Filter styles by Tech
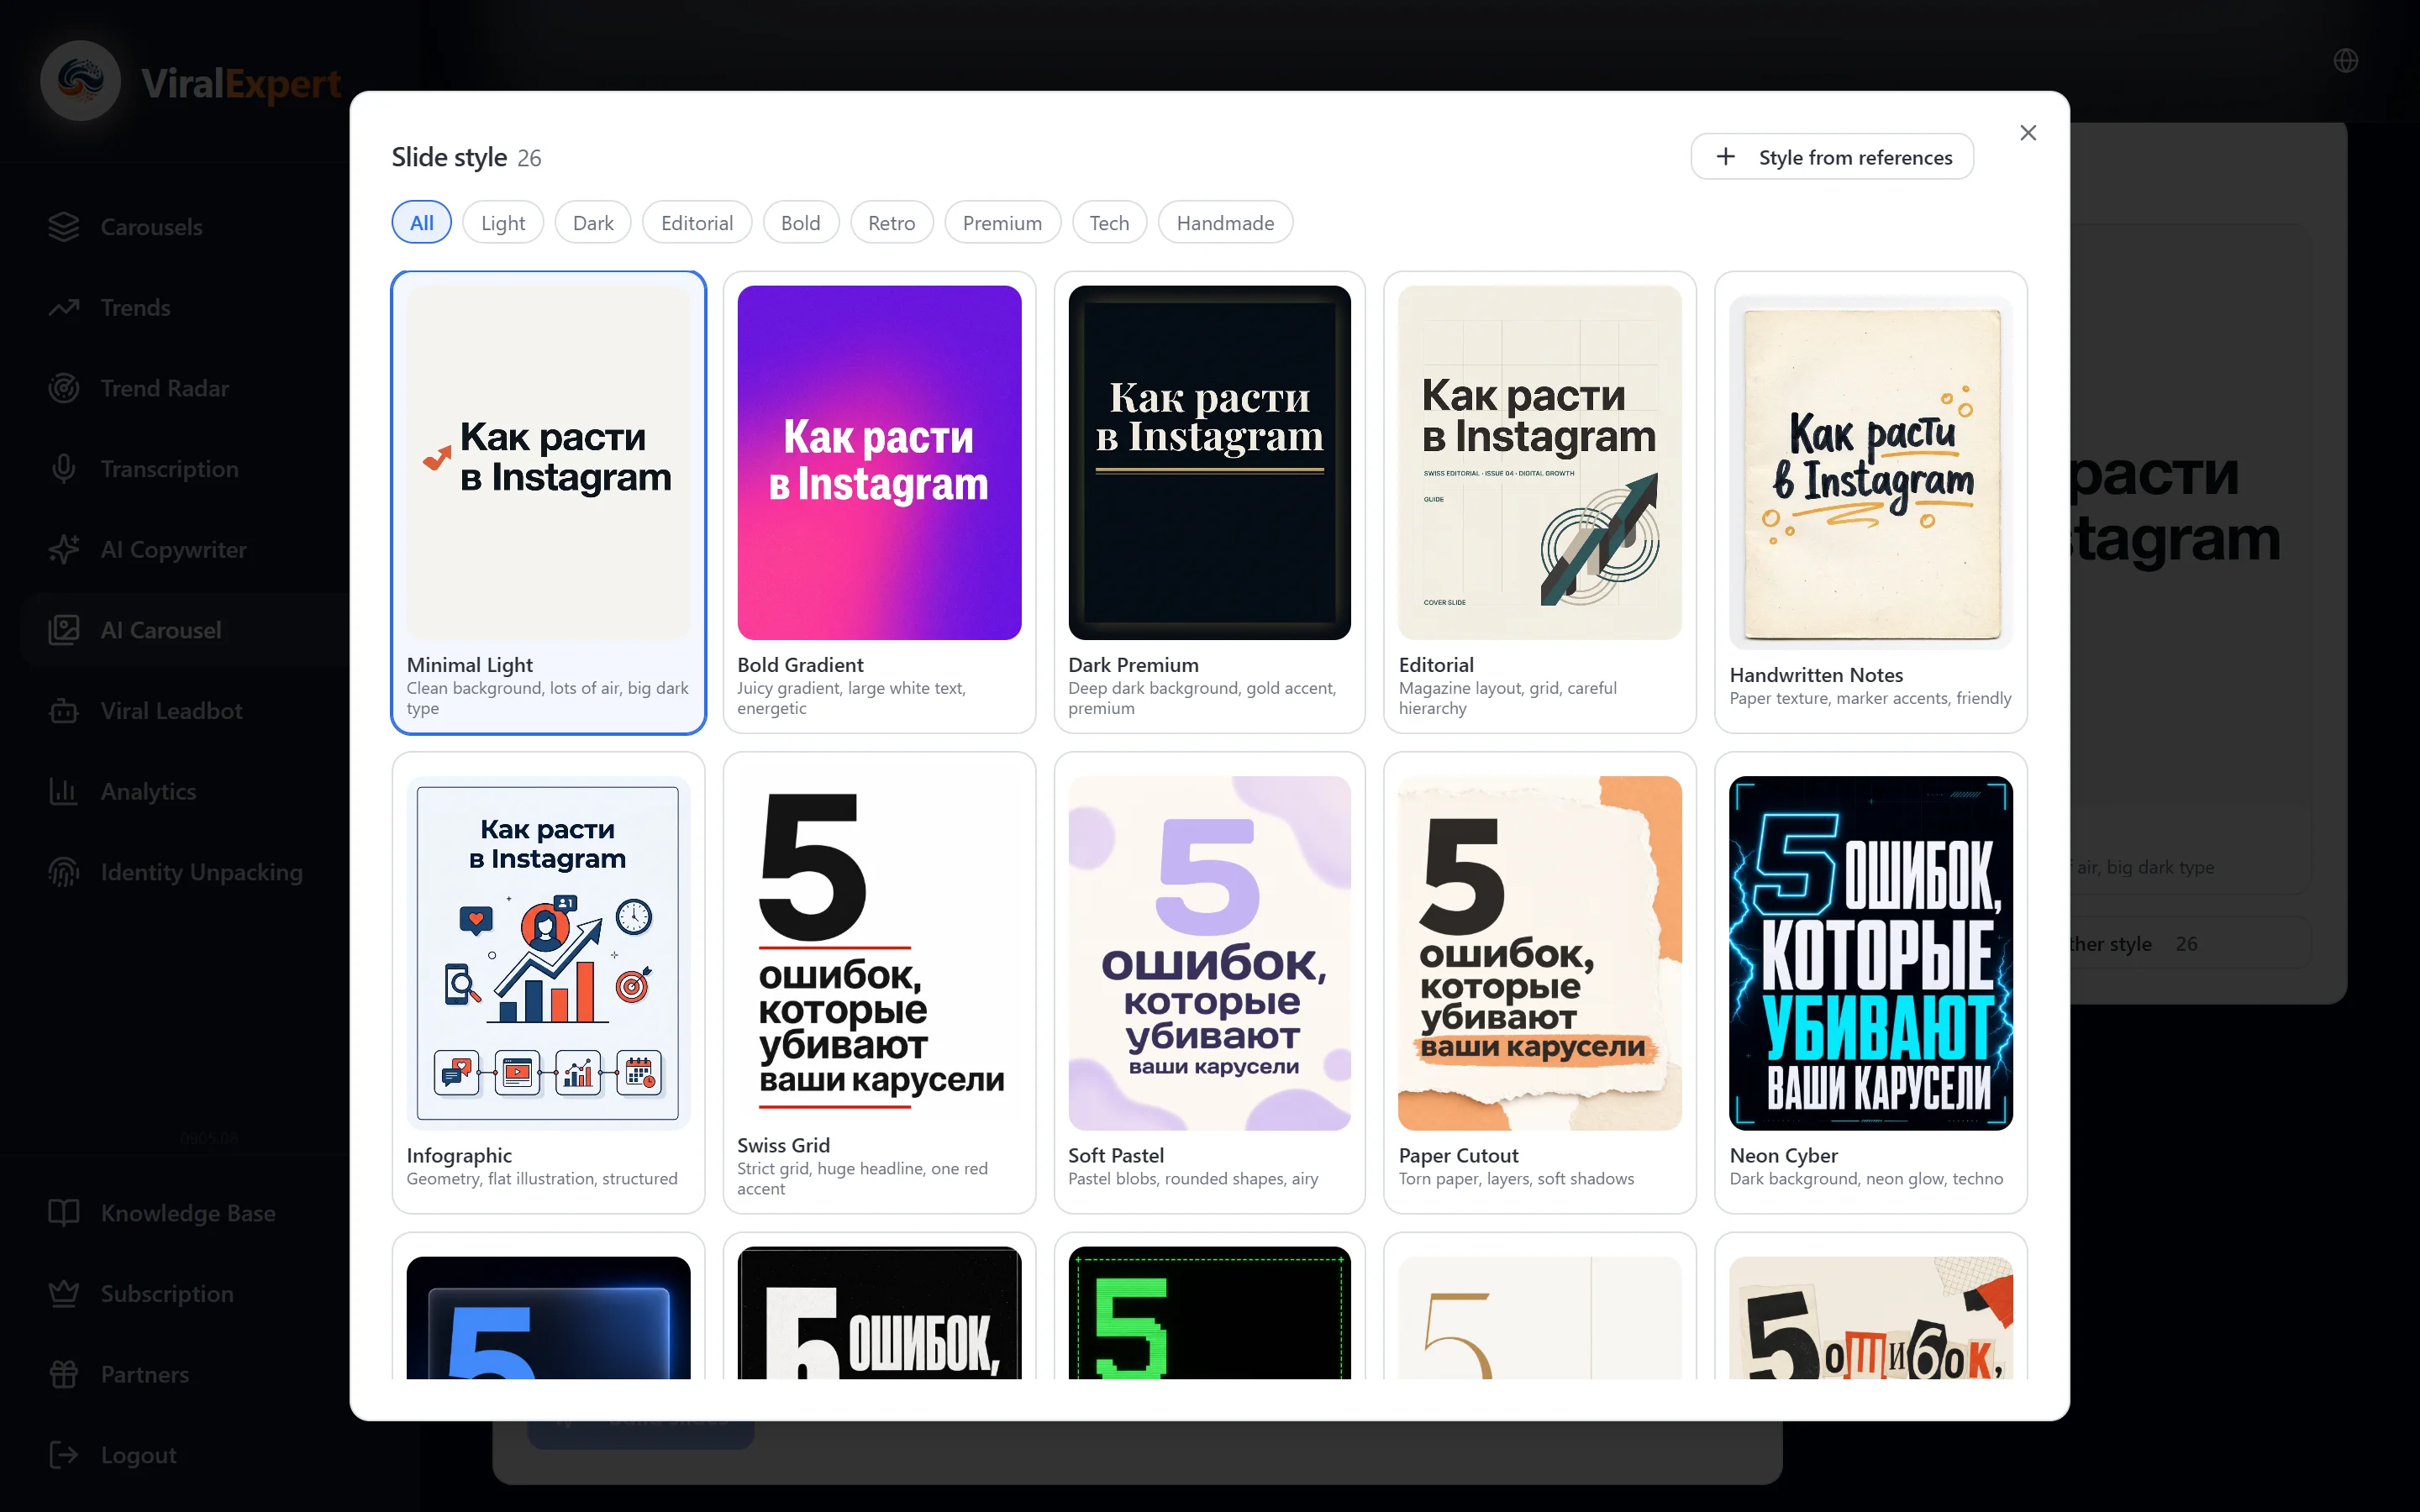 pyautogui.click(x=1110, y=223)
